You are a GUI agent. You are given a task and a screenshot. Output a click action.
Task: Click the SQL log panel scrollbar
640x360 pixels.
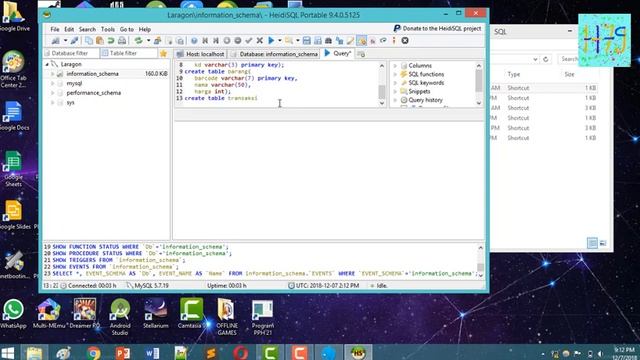480,261
